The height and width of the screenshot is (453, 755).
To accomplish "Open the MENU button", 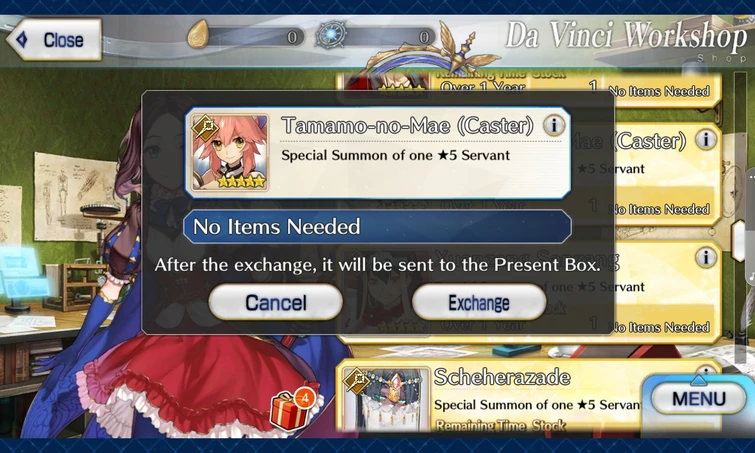I will point(699,399).
